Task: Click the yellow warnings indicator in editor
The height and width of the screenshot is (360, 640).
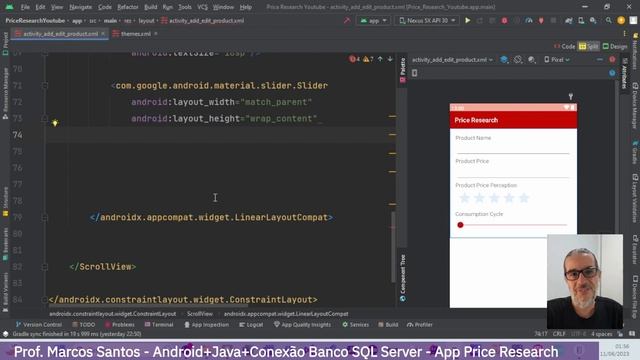Action: pyautogui.click(x=368, y=59)
